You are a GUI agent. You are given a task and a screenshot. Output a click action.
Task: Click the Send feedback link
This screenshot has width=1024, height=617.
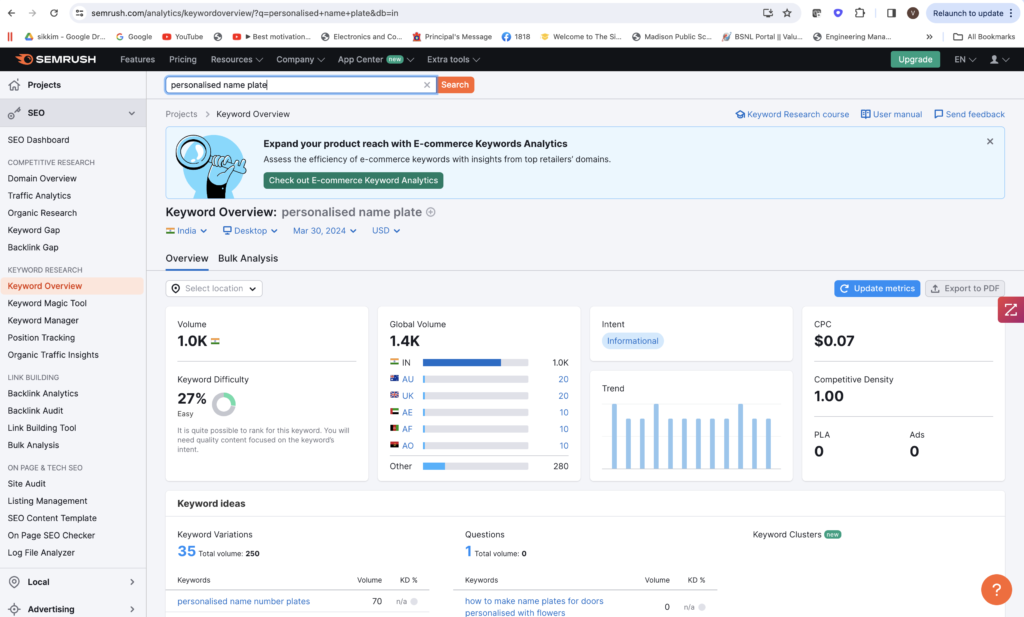[x=969, y=114]
